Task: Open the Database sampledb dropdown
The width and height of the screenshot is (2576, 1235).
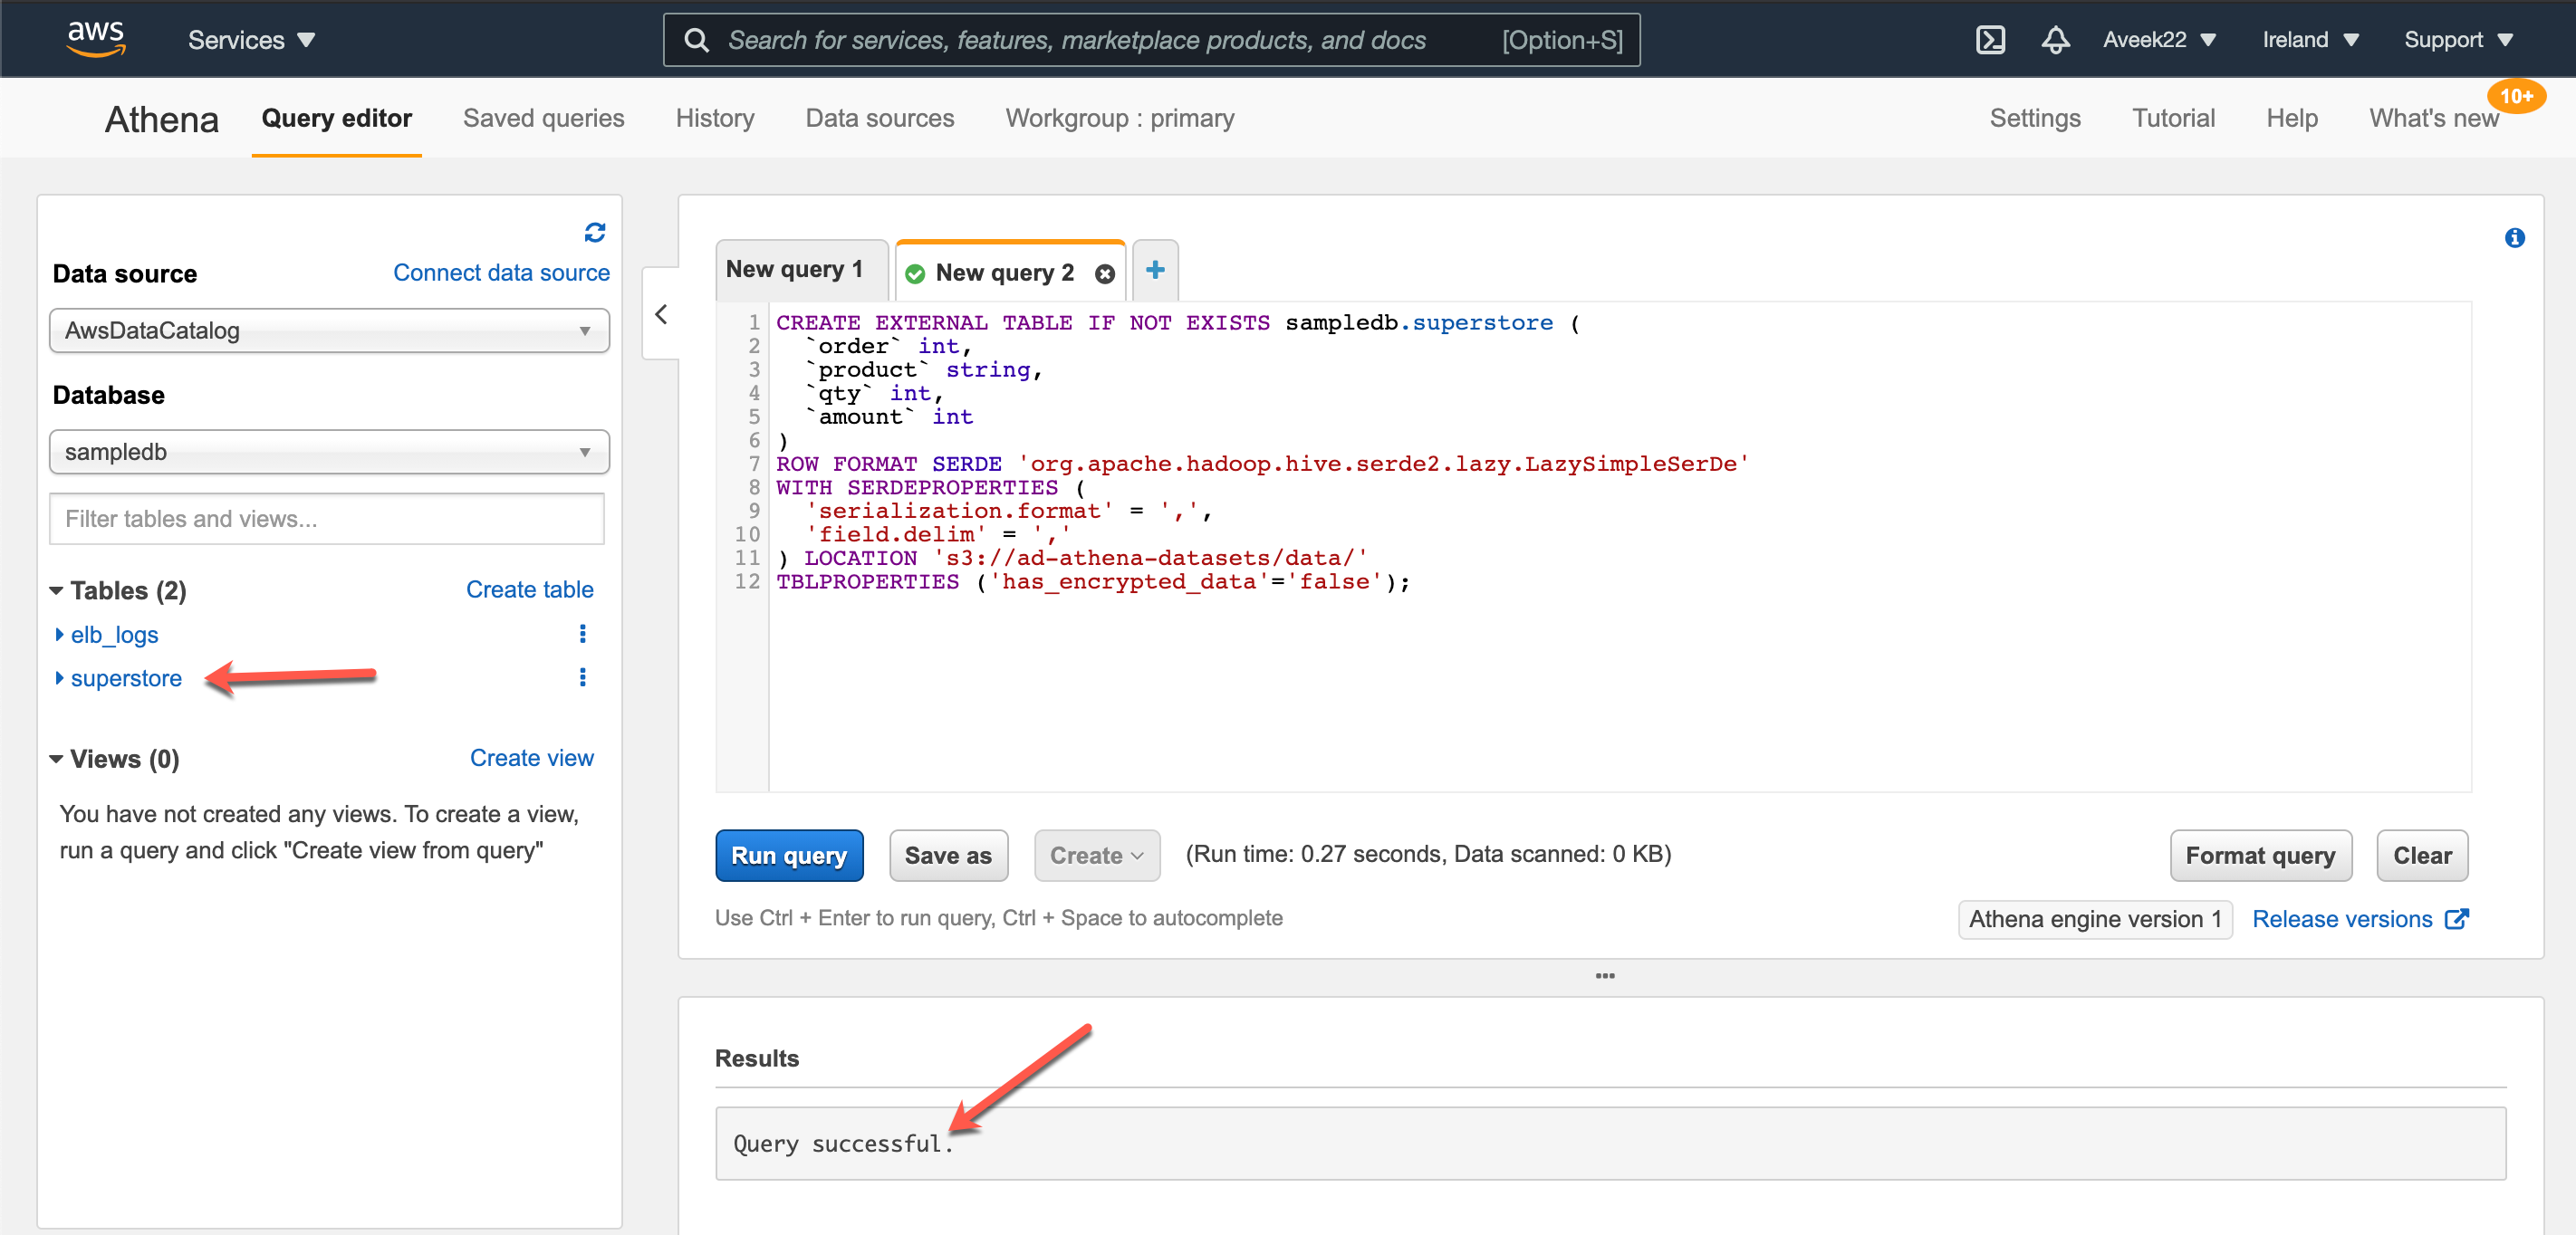Action: 329,452
